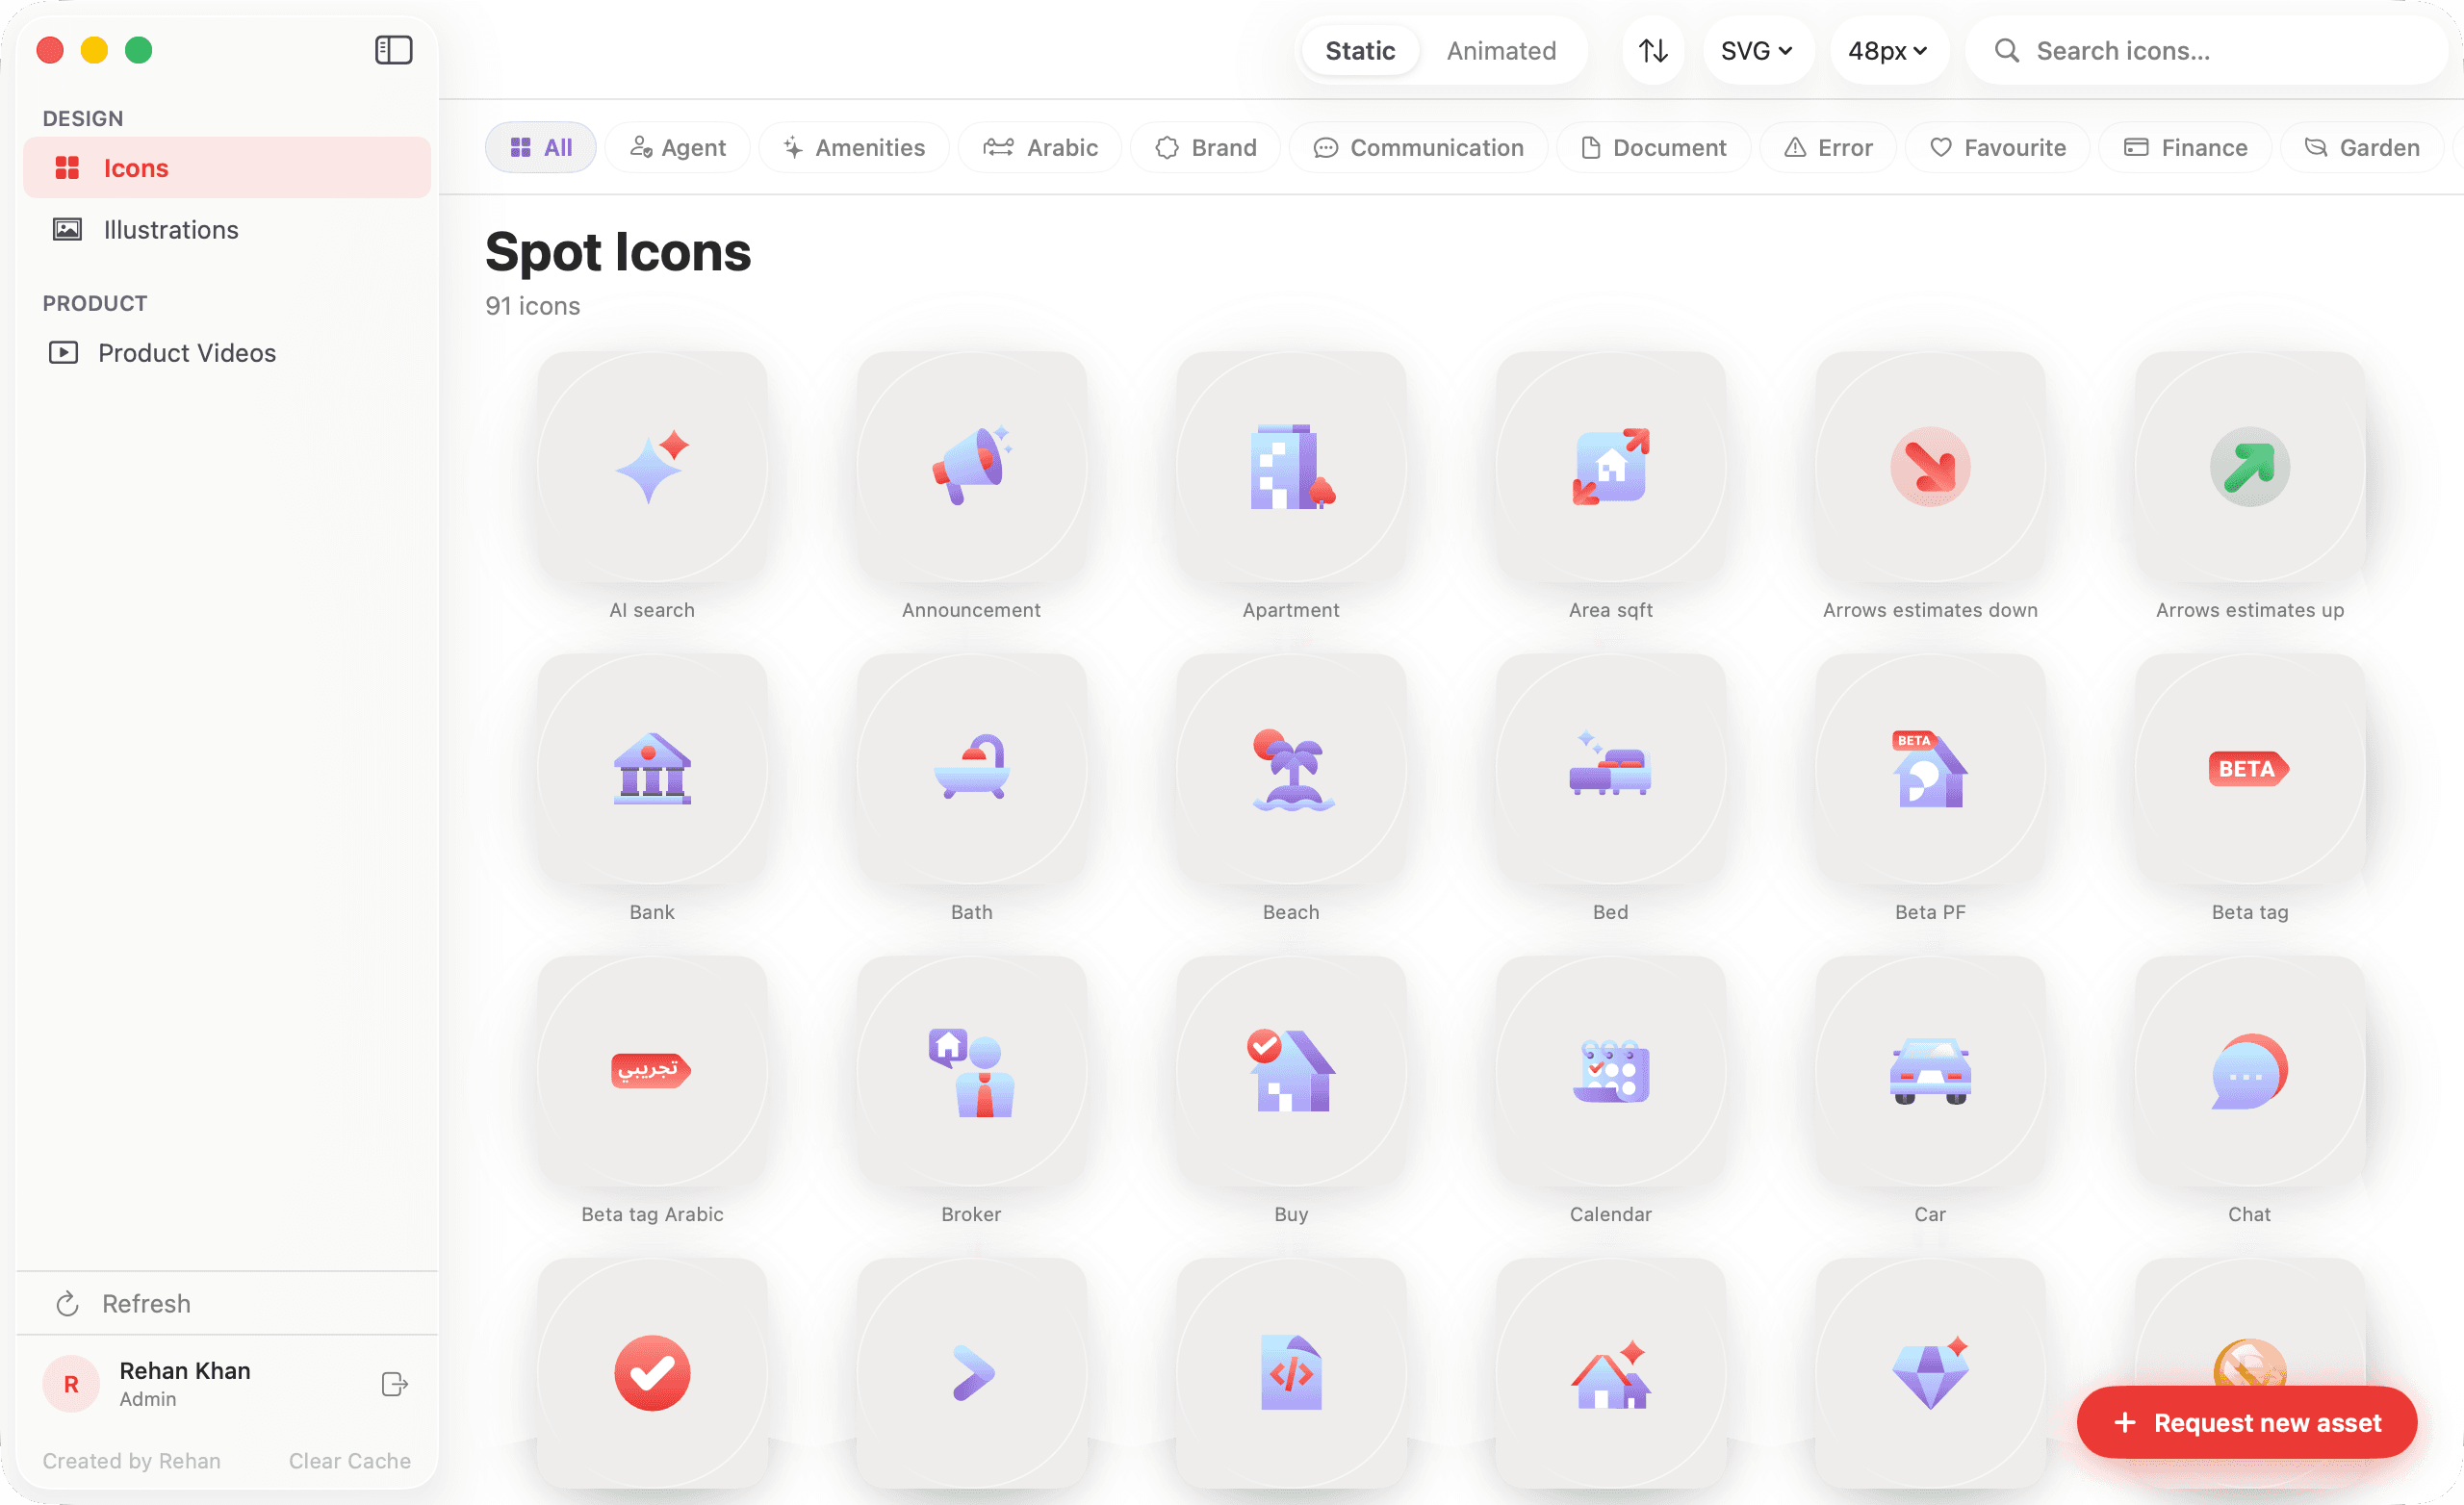Viewport: 2464px width, 1505px height.
Task: Click Request new asset button
Action: 2246,1422
